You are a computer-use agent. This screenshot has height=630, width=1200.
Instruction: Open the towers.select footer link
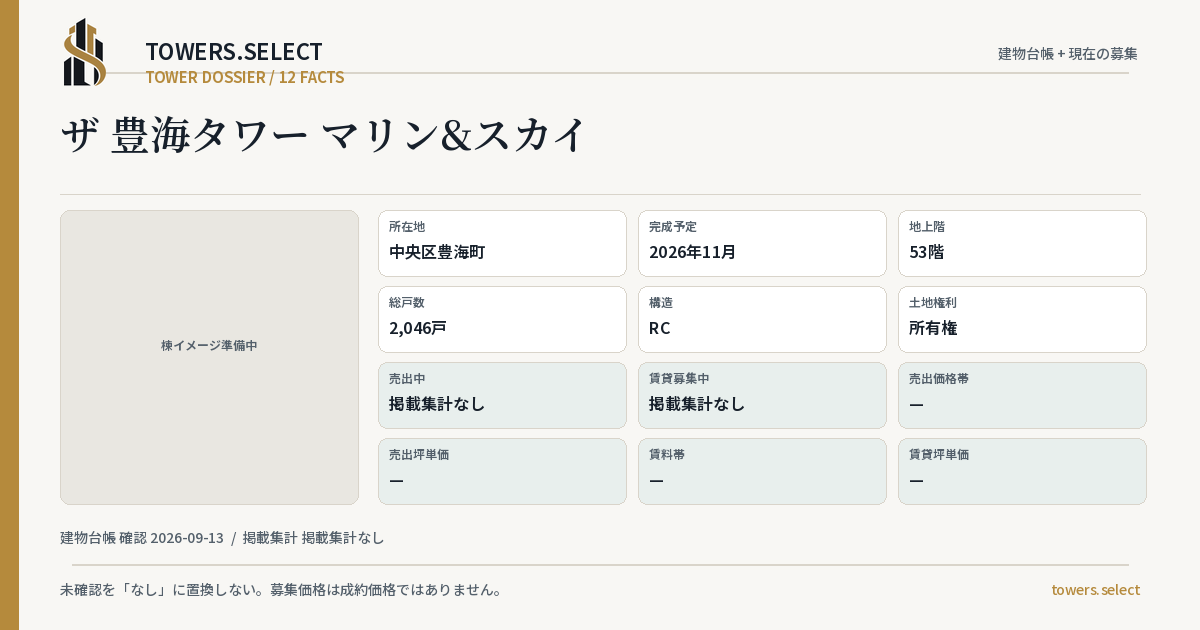(x=1095, y=589)
